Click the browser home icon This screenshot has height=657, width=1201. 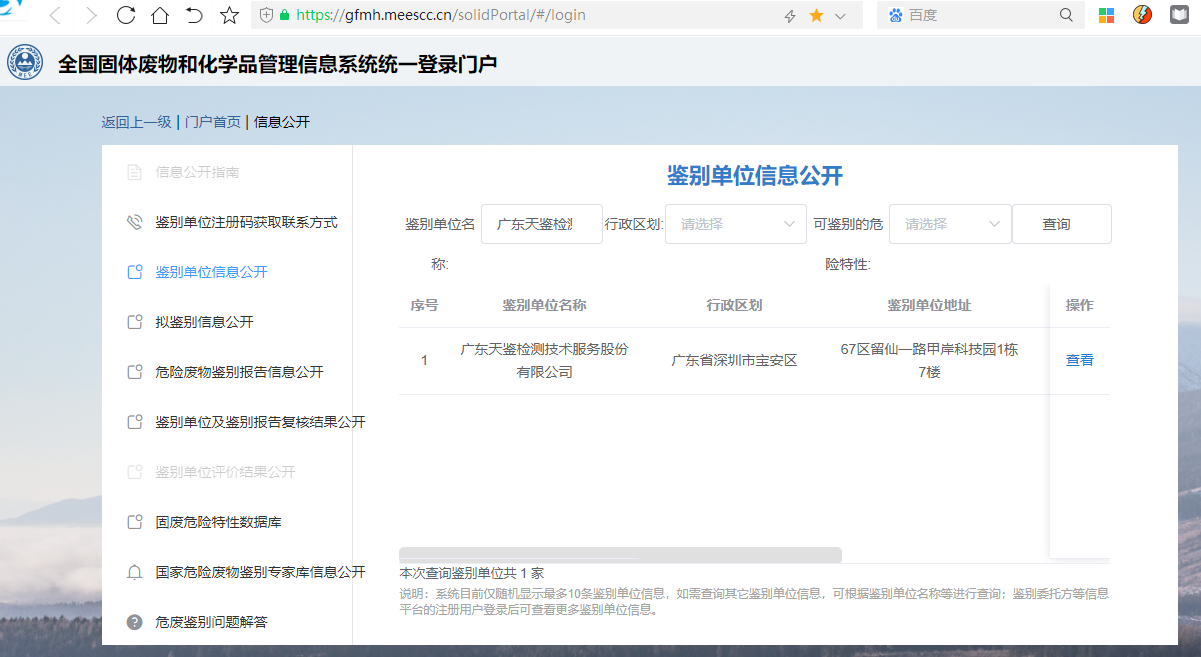tap(160, 15)
